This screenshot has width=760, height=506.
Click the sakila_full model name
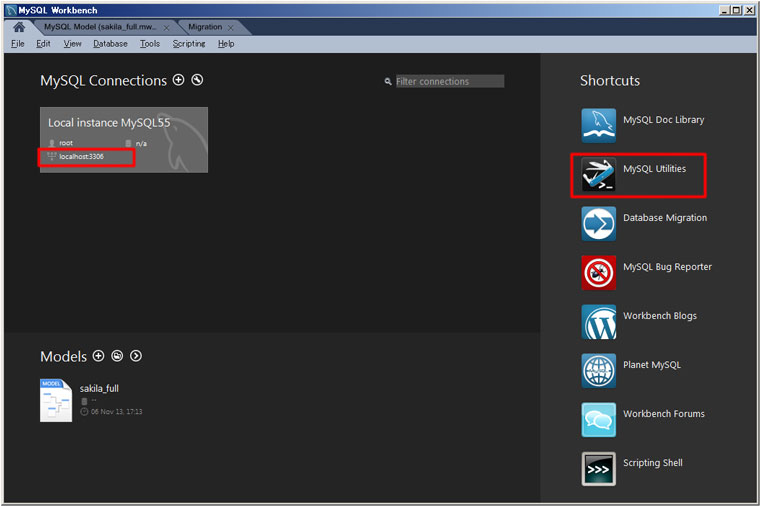pos(99,388)
